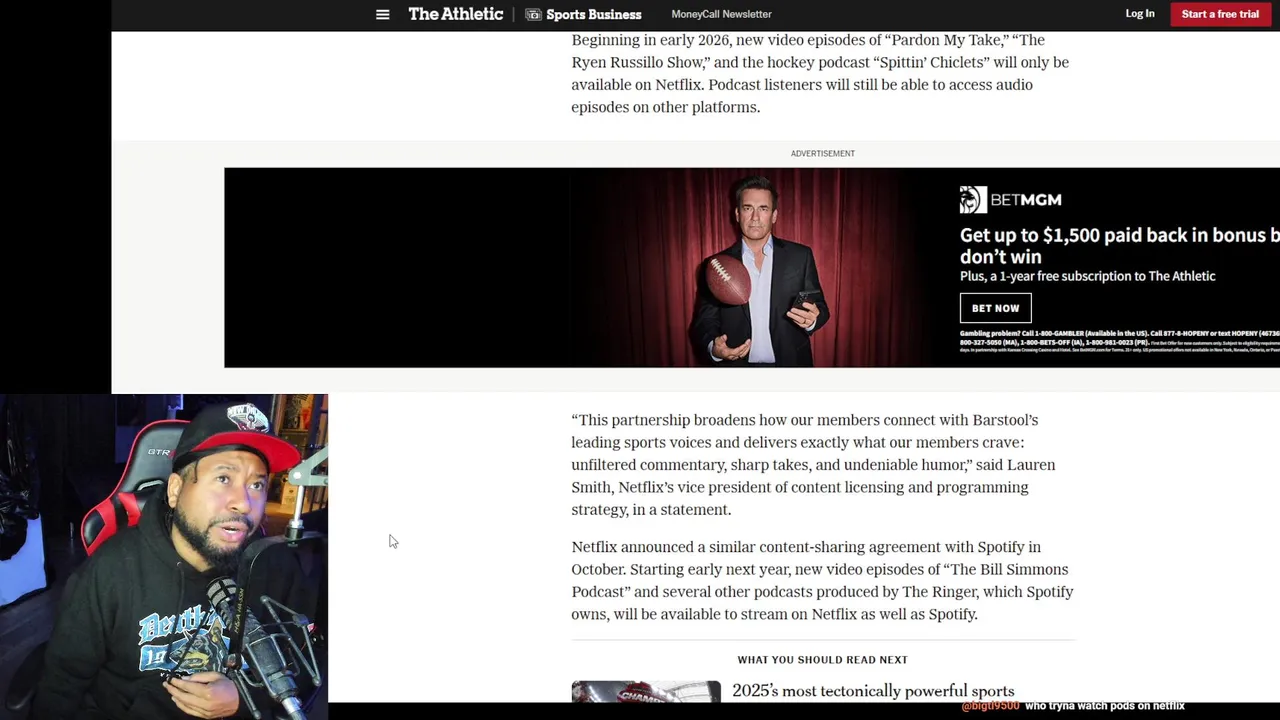Click the '1-year free subscription to The Athletic' text
This screenshot has width=1280, height=720.
tap(1087, 276)
